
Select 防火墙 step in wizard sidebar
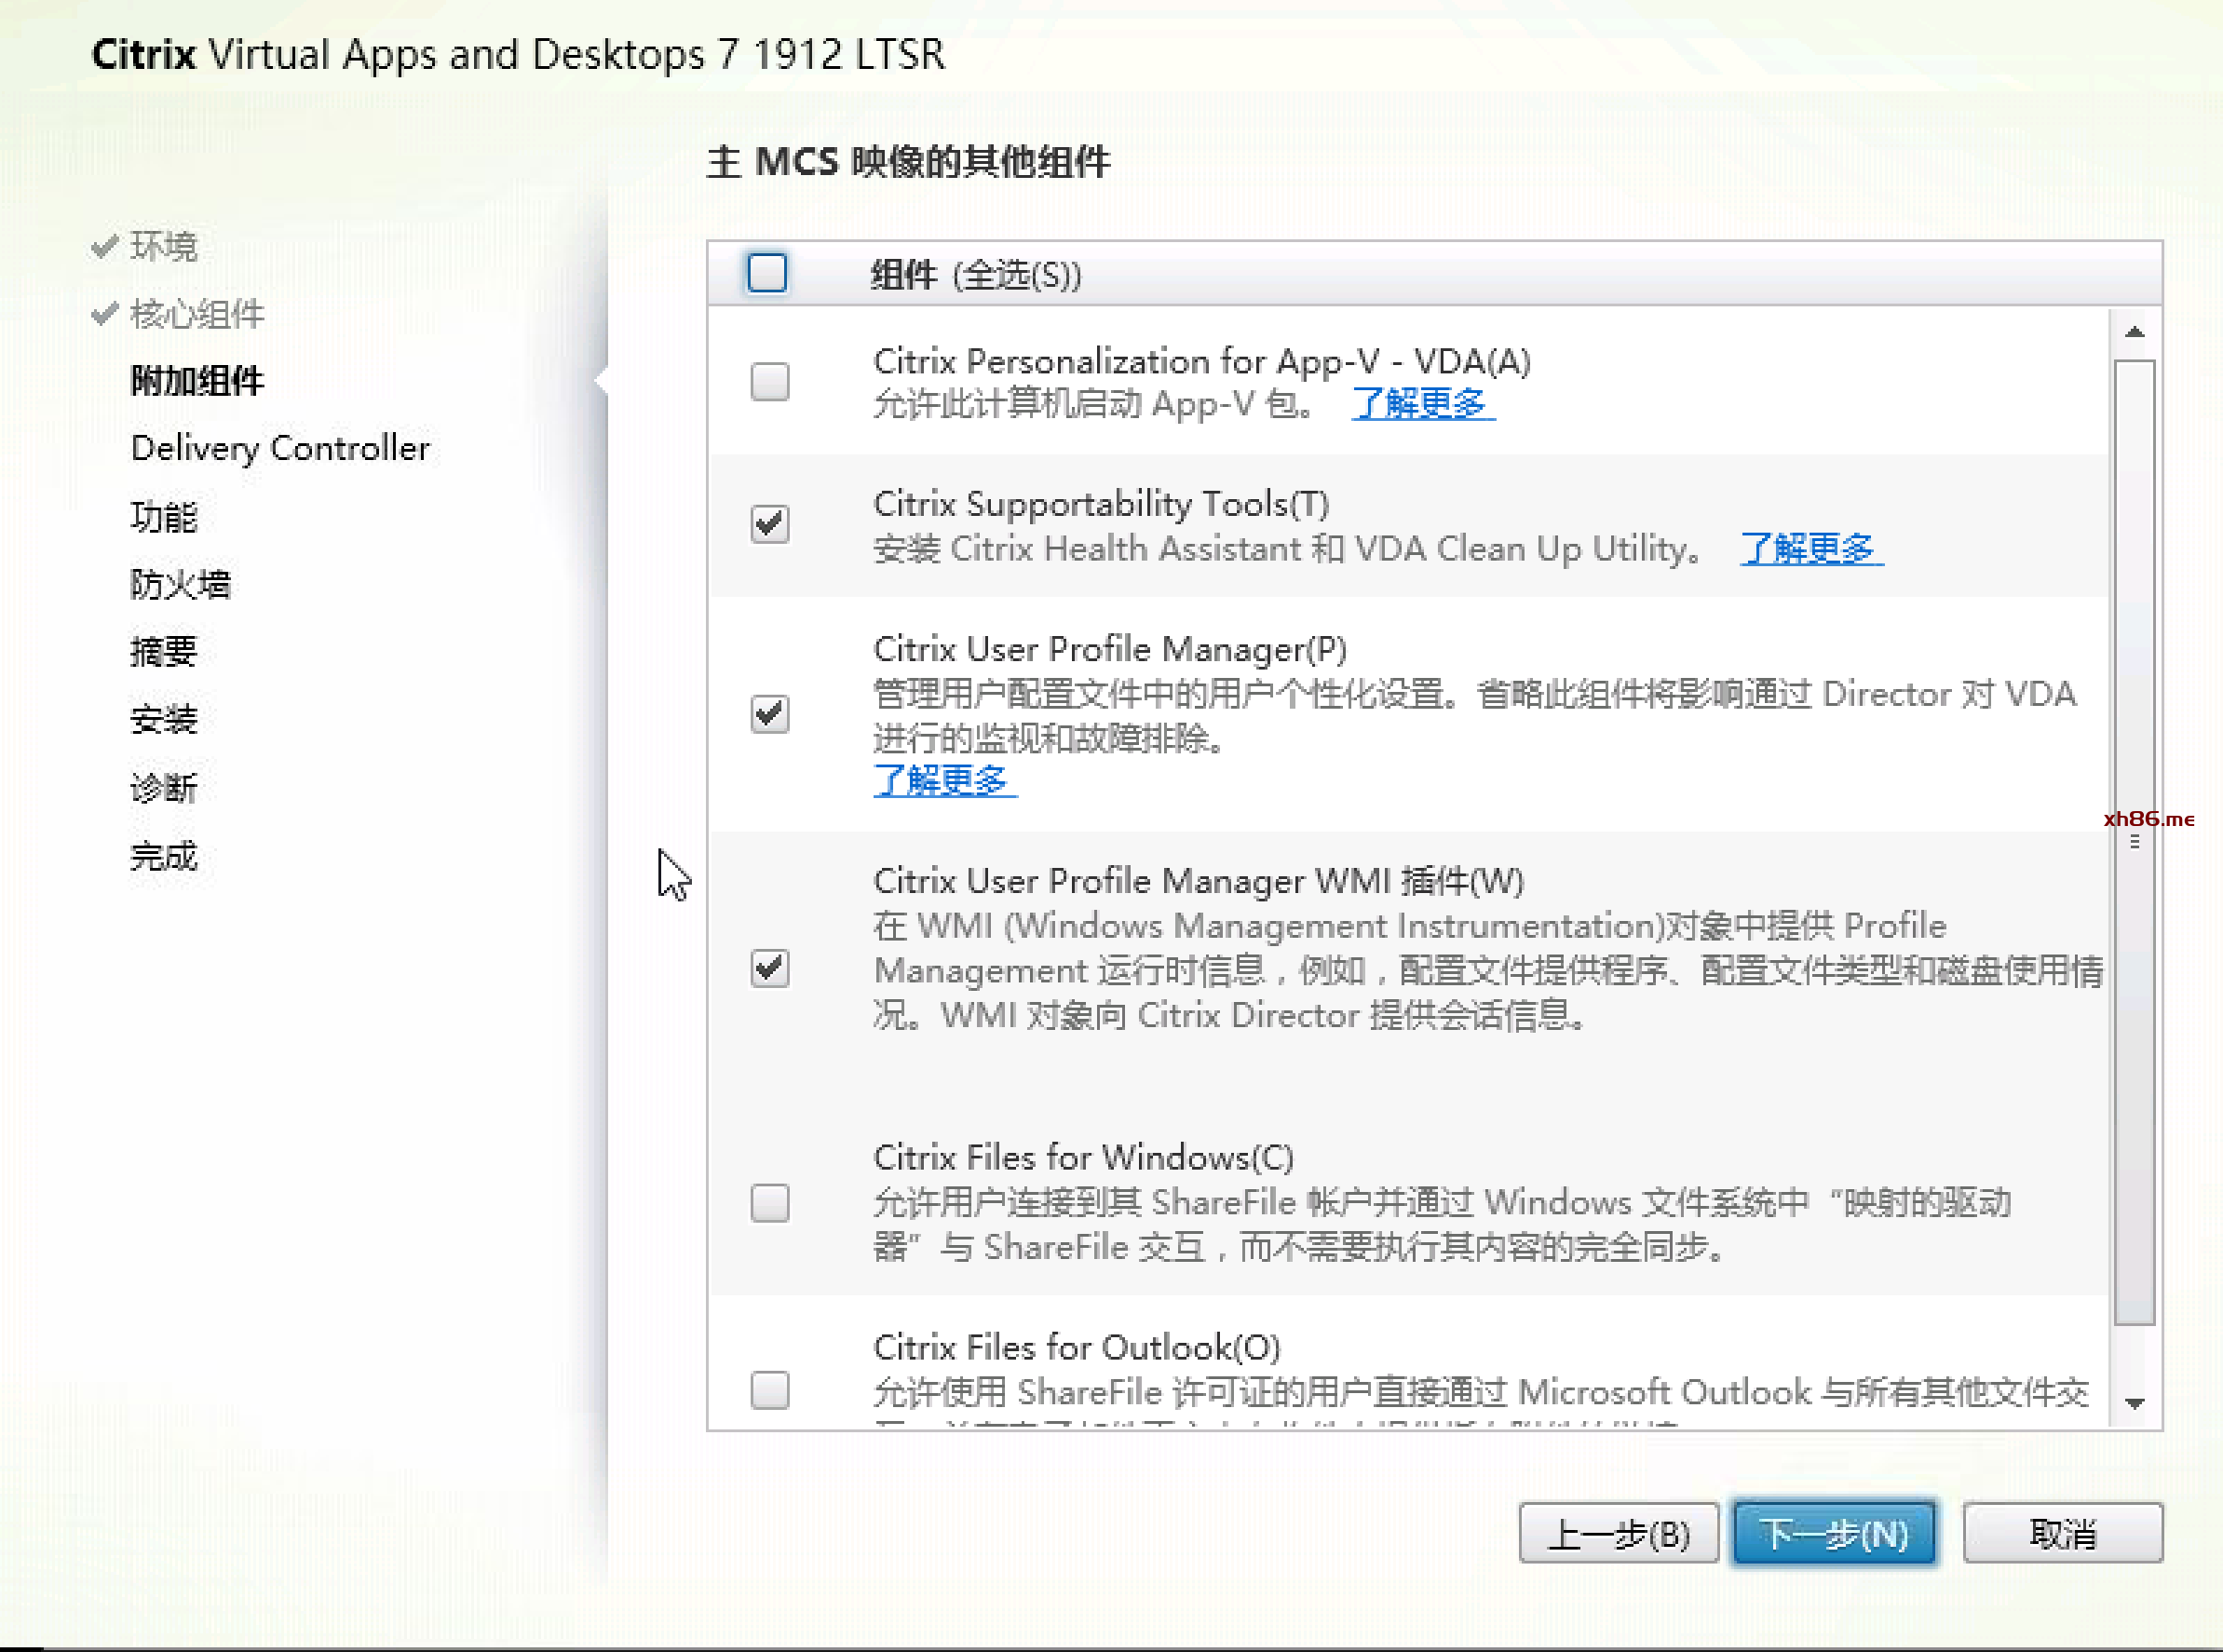[x=180, y=584]
